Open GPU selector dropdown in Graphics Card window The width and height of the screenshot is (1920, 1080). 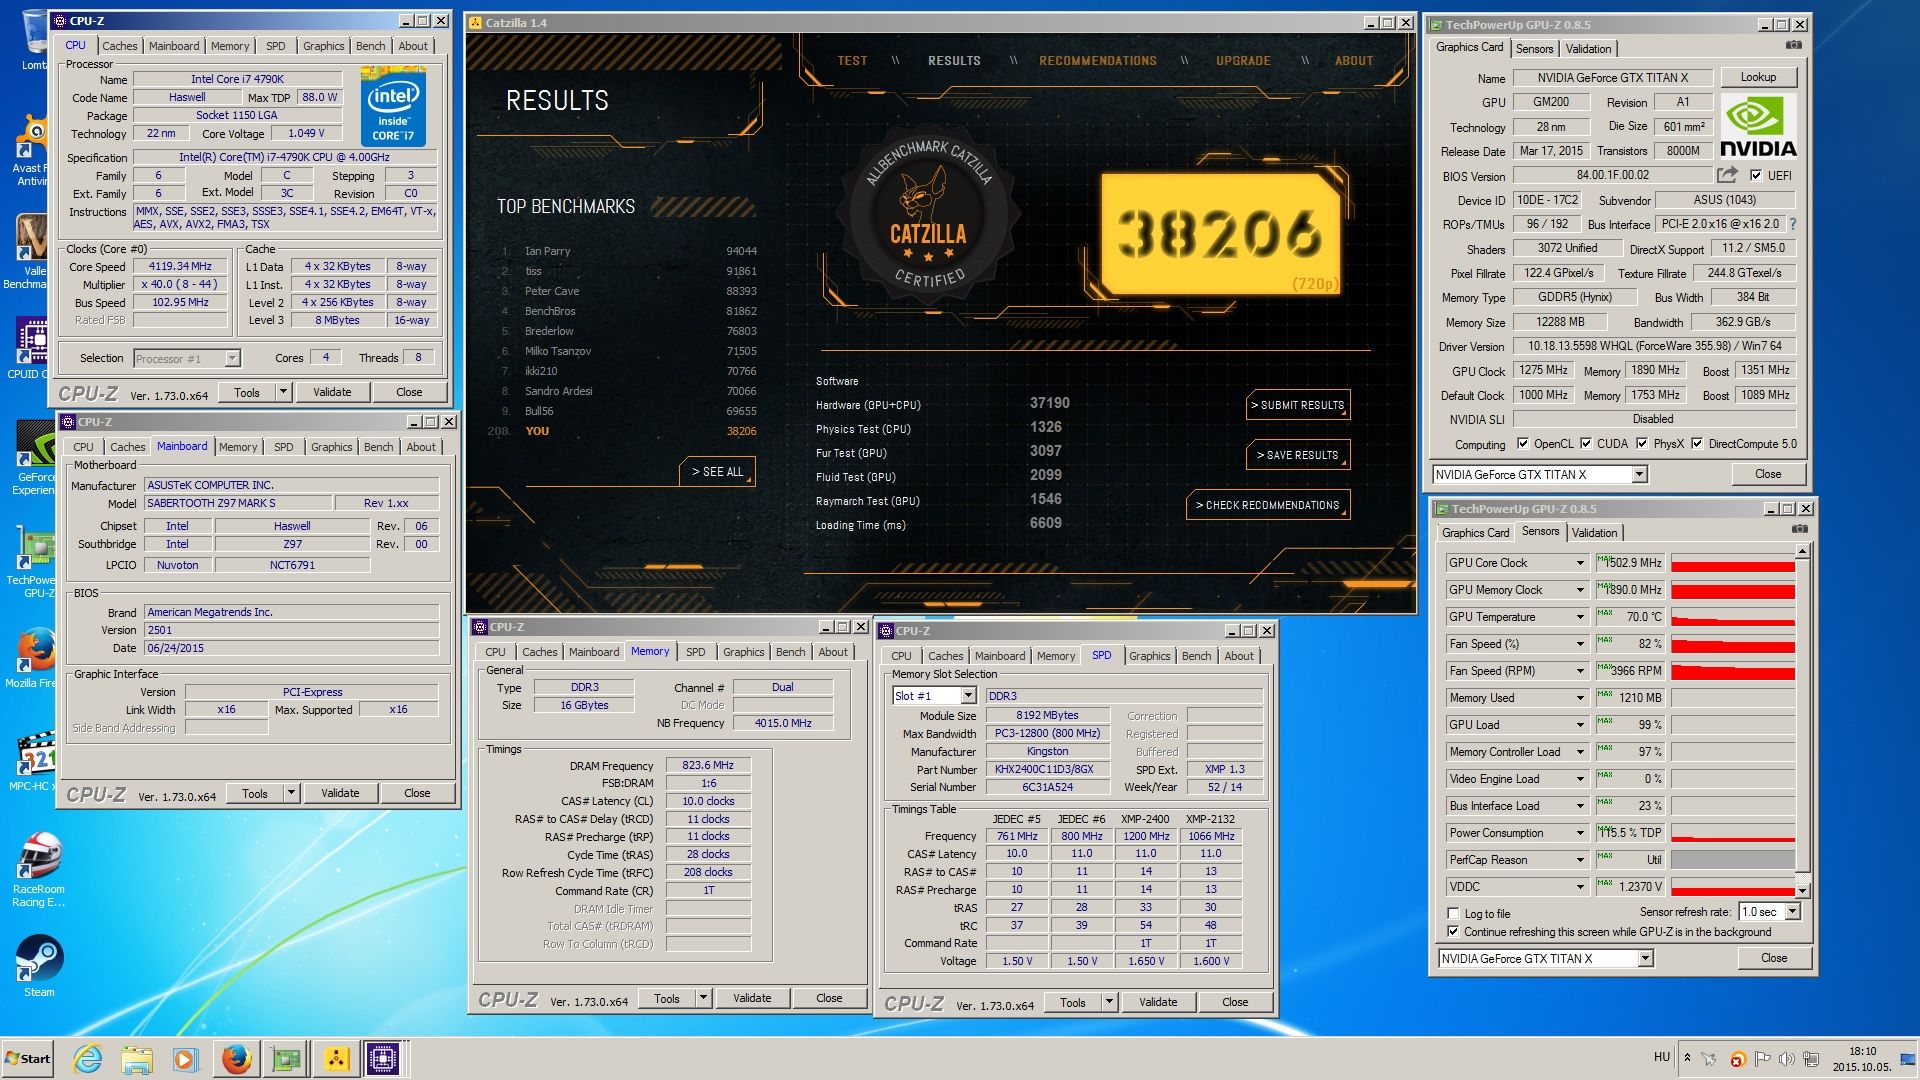(x=1639, y=475)
